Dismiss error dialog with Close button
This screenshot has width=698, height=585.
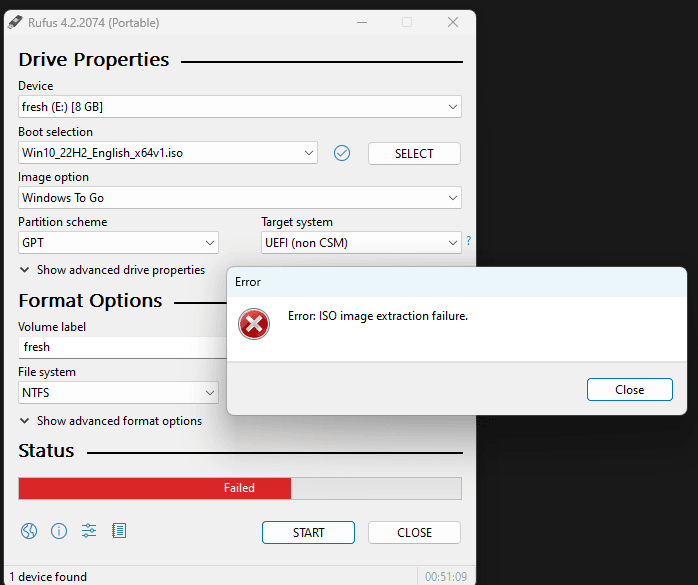tap(630, 390)
